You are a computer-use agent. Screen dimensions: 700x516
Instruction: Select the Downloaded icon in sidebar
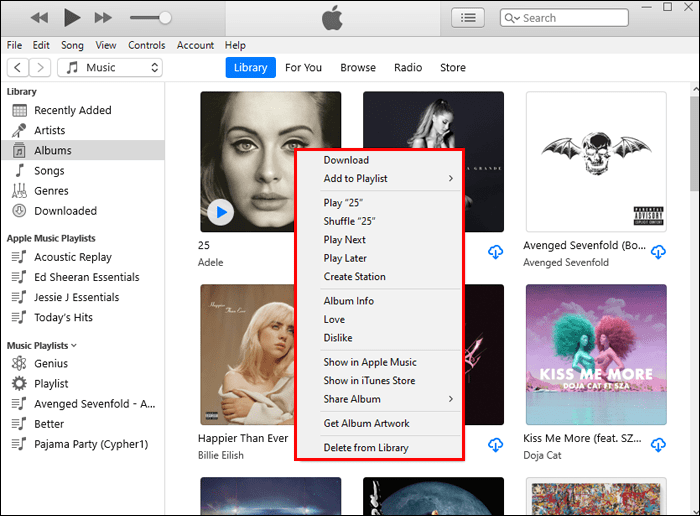[19, 211]
